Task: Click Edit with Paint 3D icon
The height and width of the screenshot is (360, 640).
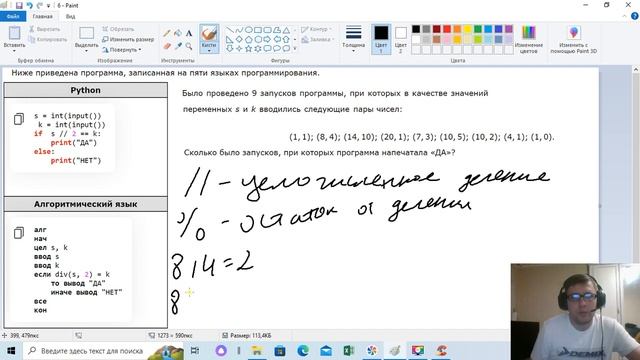Action: click(x=574, y=33)
